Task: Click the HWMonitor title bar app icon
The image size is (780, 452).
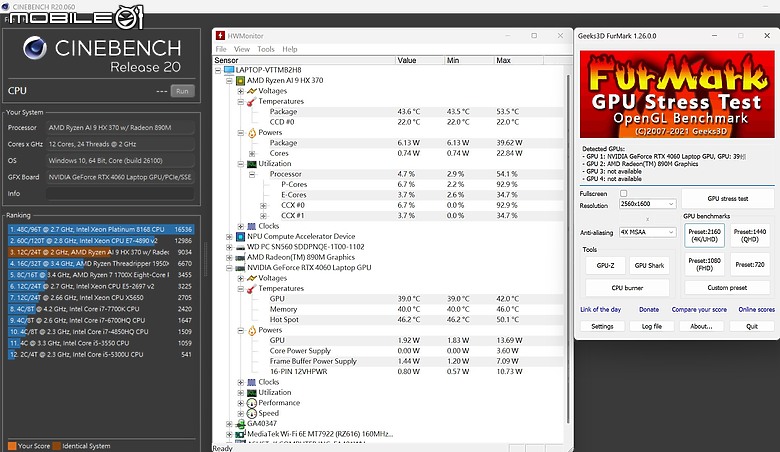Action: pyautogui.click(x=220, y=36)
